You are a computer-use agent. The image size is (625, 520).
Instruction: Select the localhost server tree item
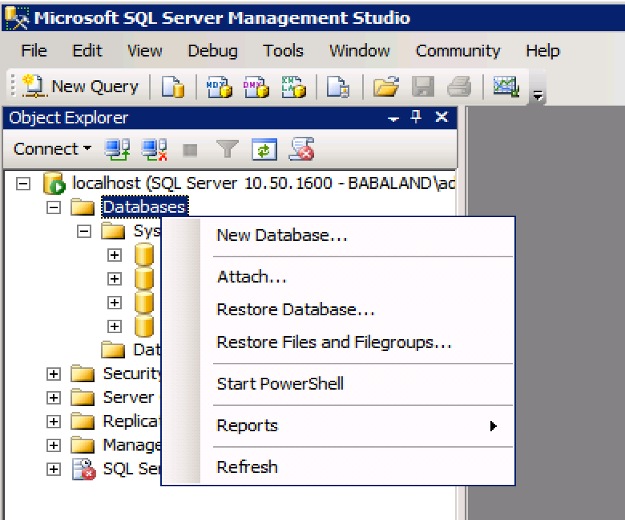263,183
